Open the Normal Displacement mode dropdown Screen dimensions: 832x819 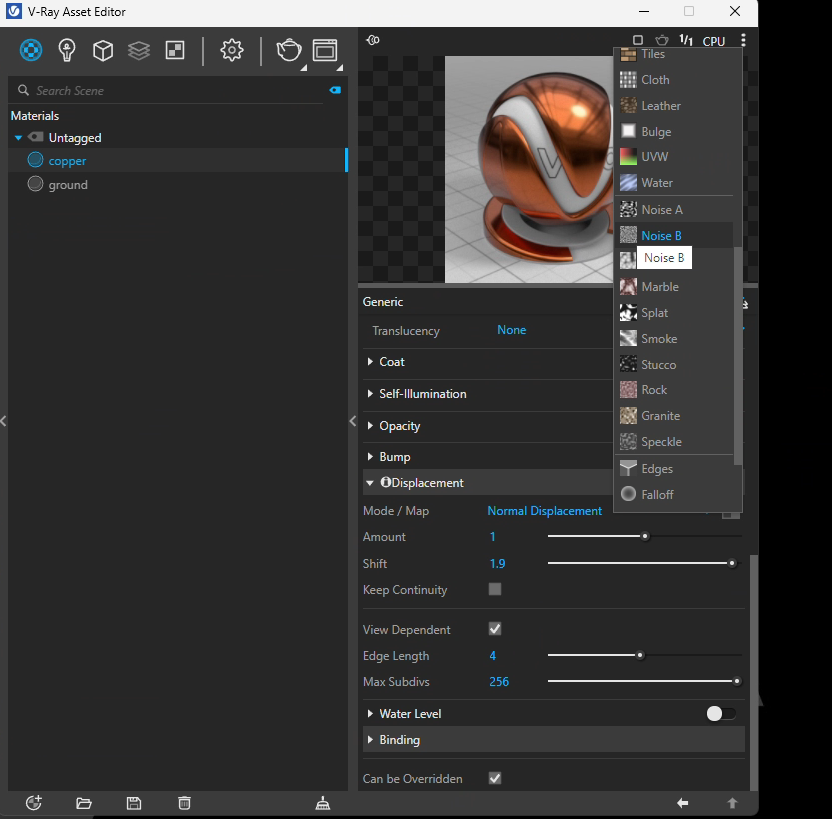(x=544, y=511)
